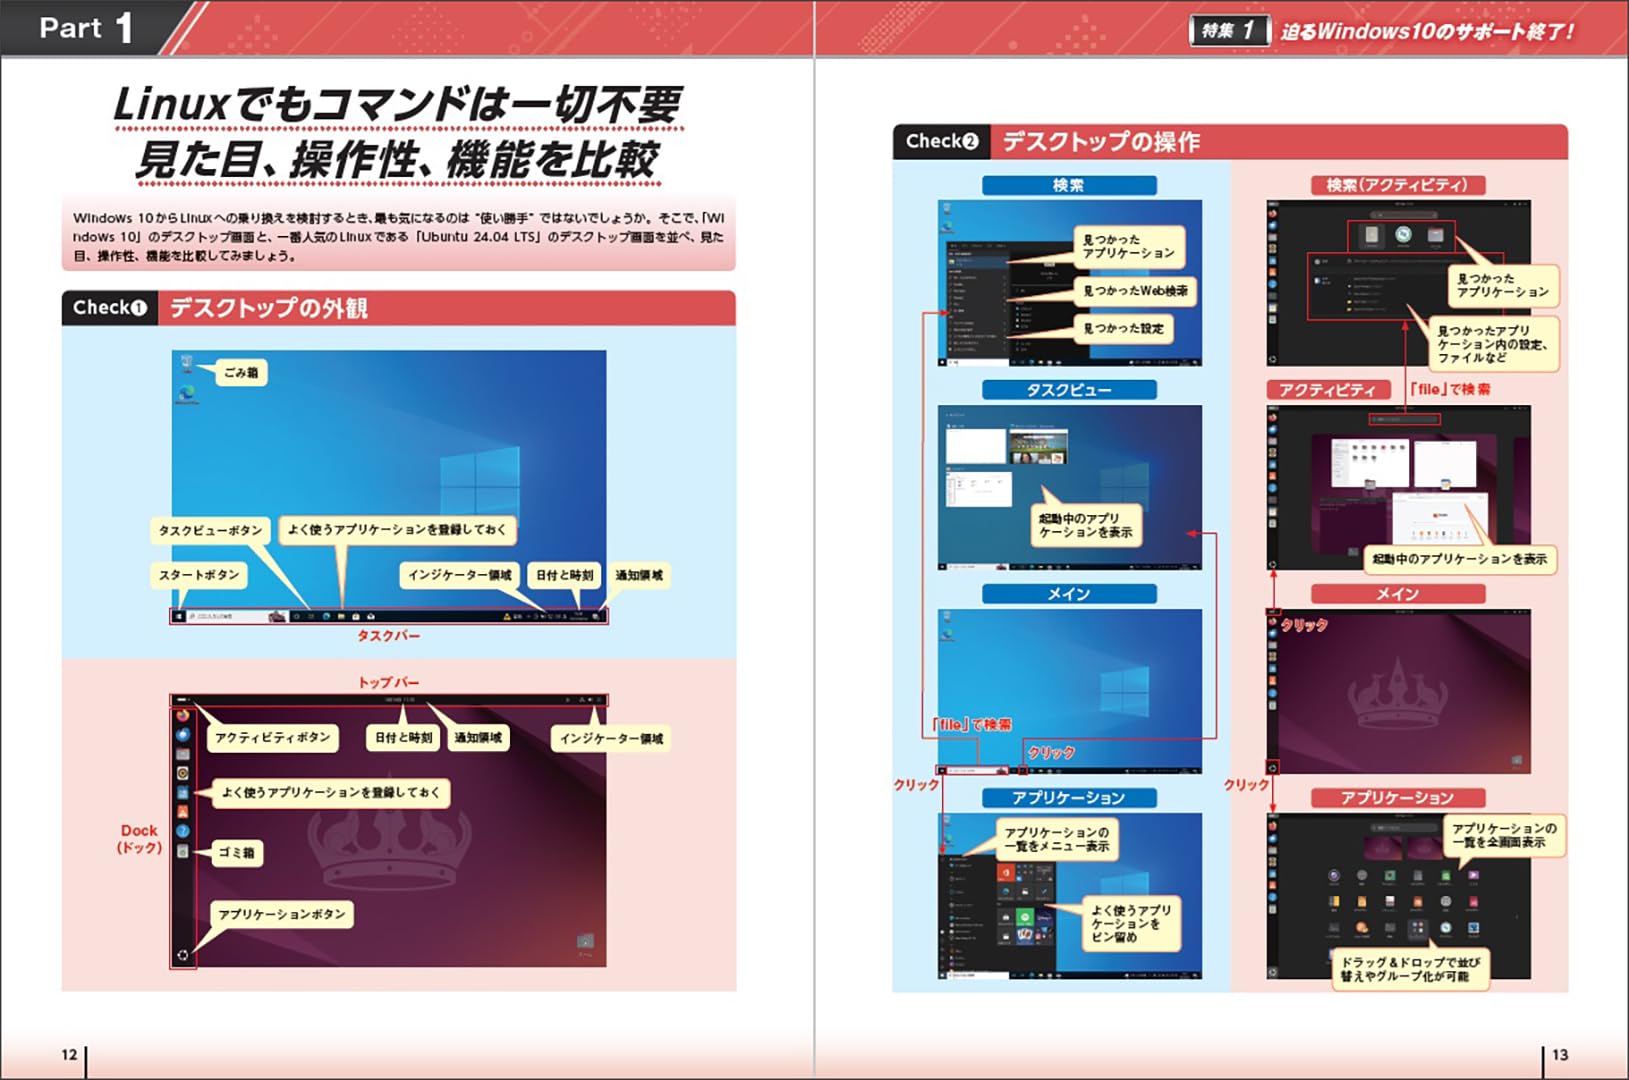
Task: Toggle the network icon in the notification area
Action: (x=548, y=616)
